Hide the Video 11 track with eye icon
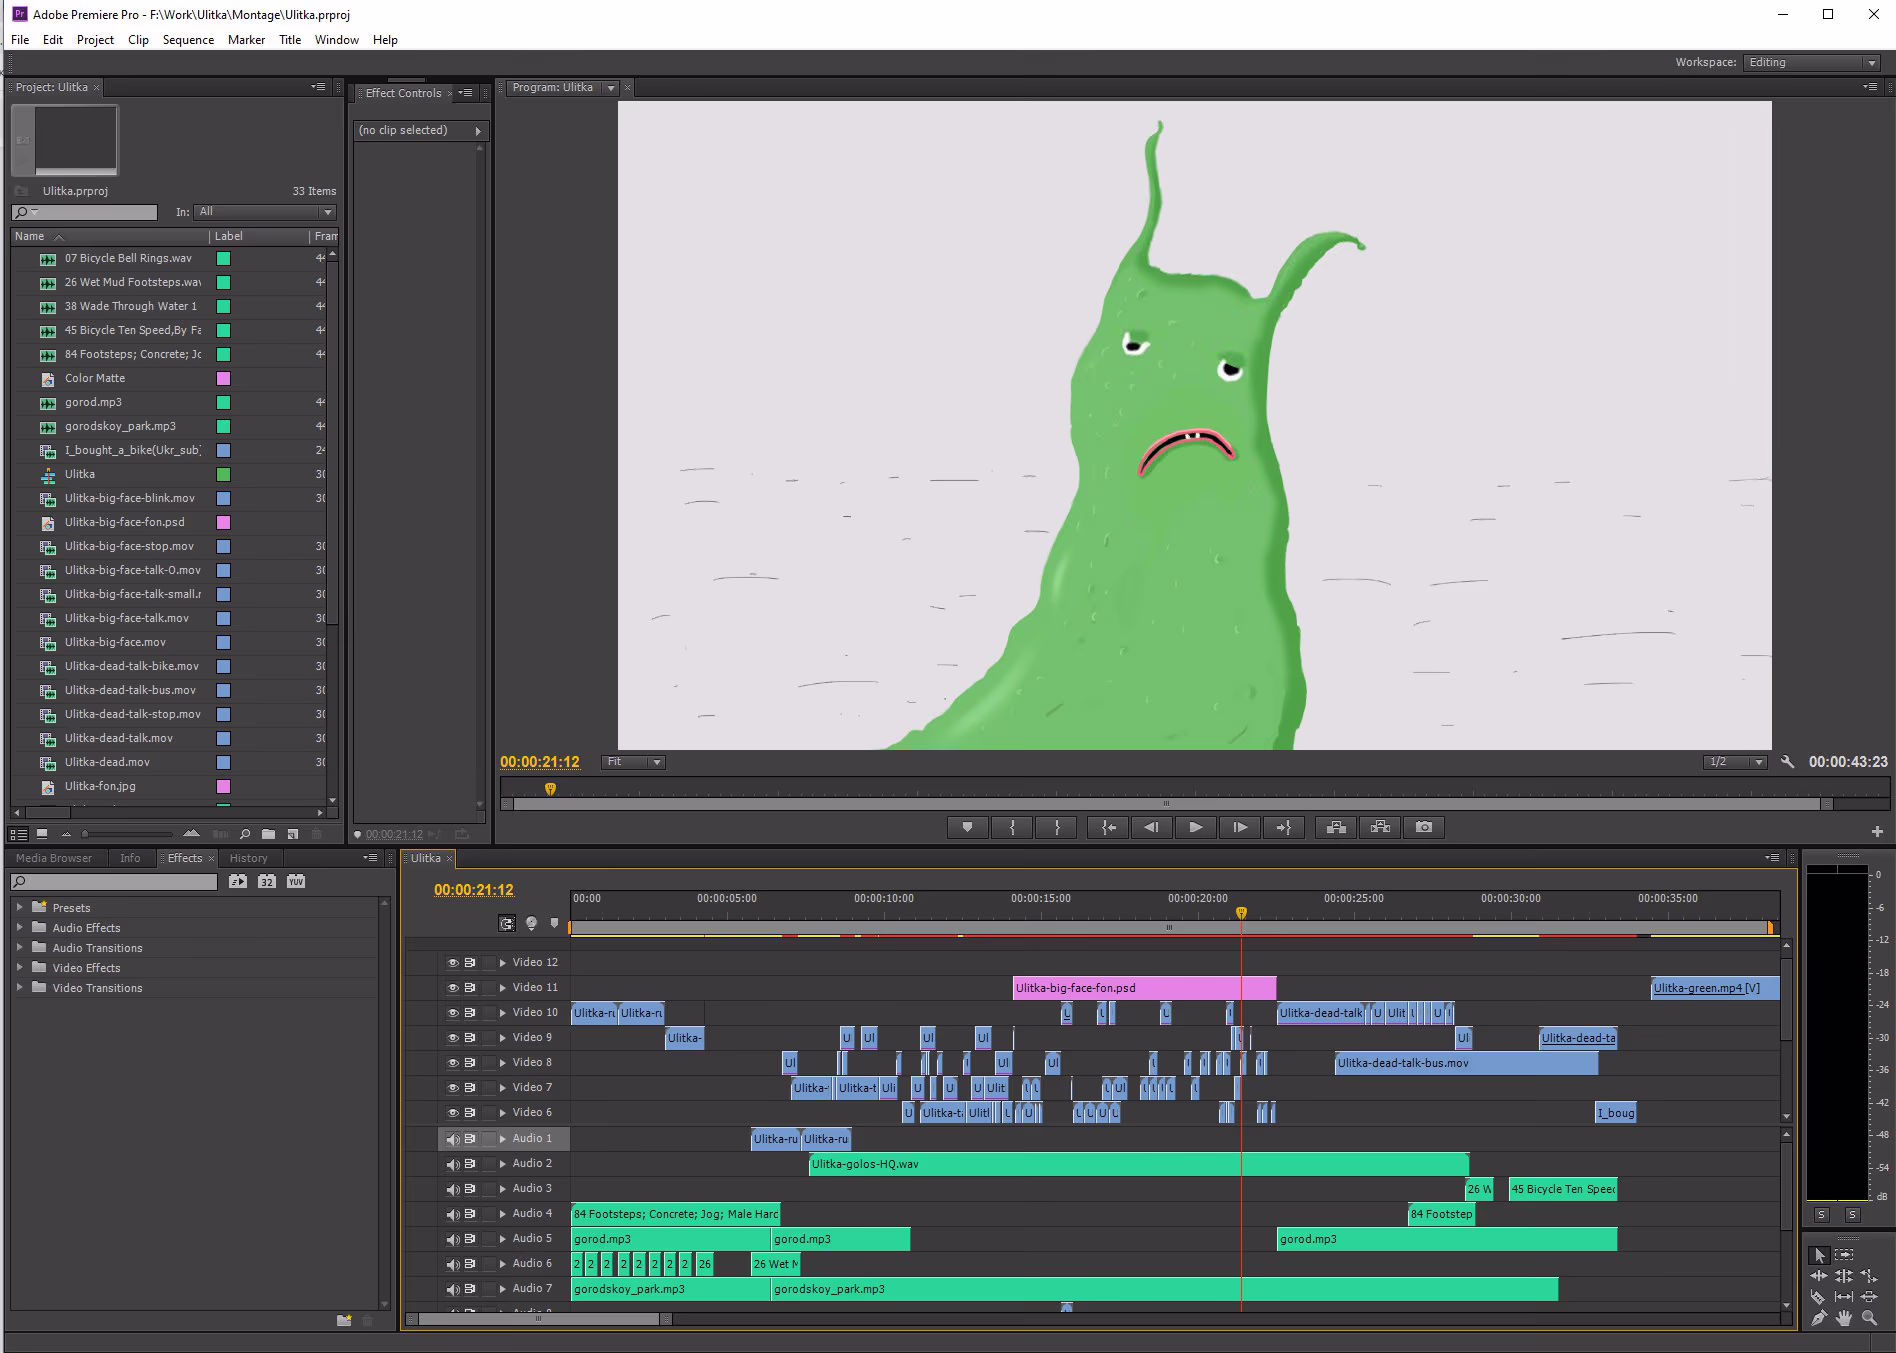This screenshot has width=1896, height=1353. coord(452,987)
